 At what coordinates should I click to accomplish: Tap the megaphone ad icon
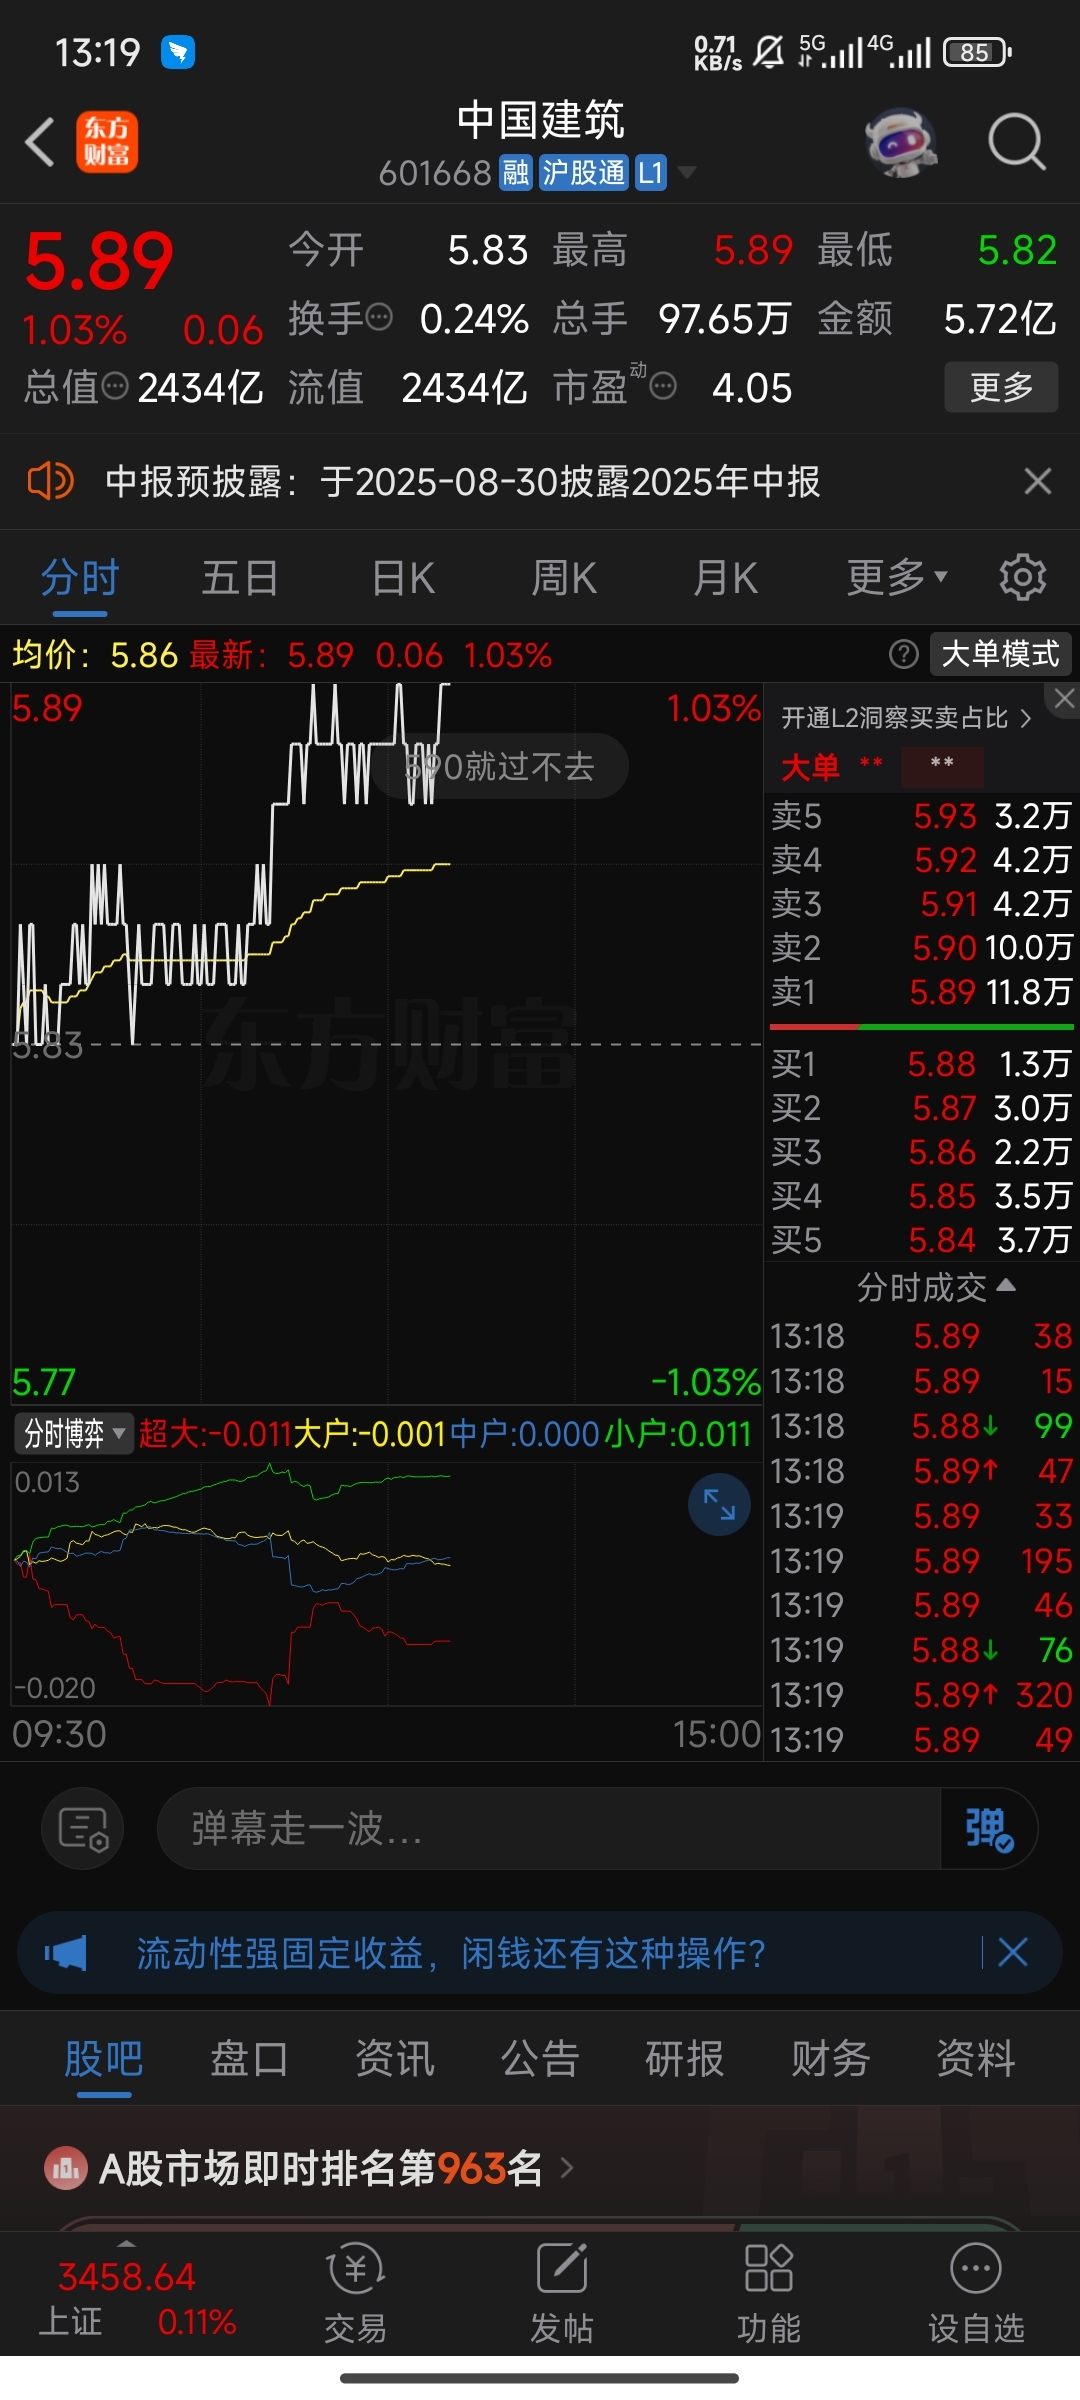[66, 1953]
